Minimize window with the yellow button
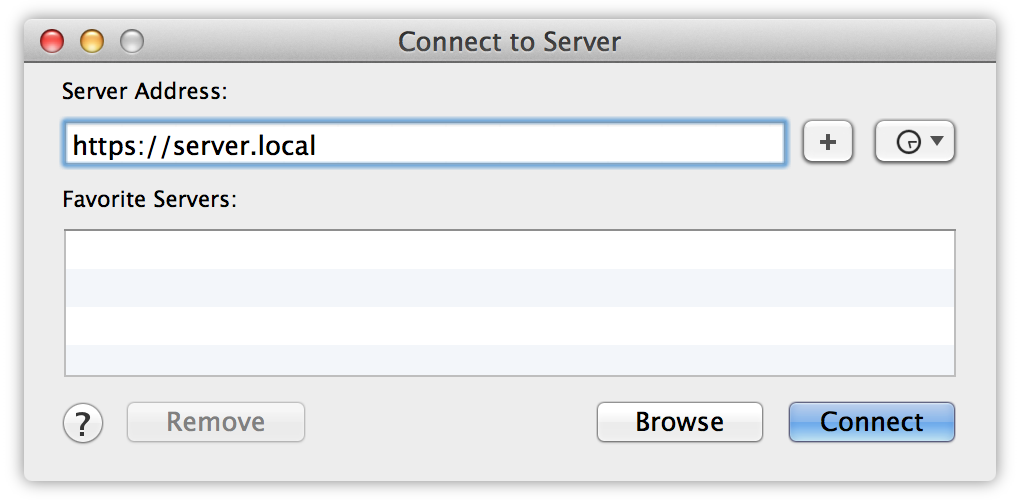 click(x=92, y=42)
